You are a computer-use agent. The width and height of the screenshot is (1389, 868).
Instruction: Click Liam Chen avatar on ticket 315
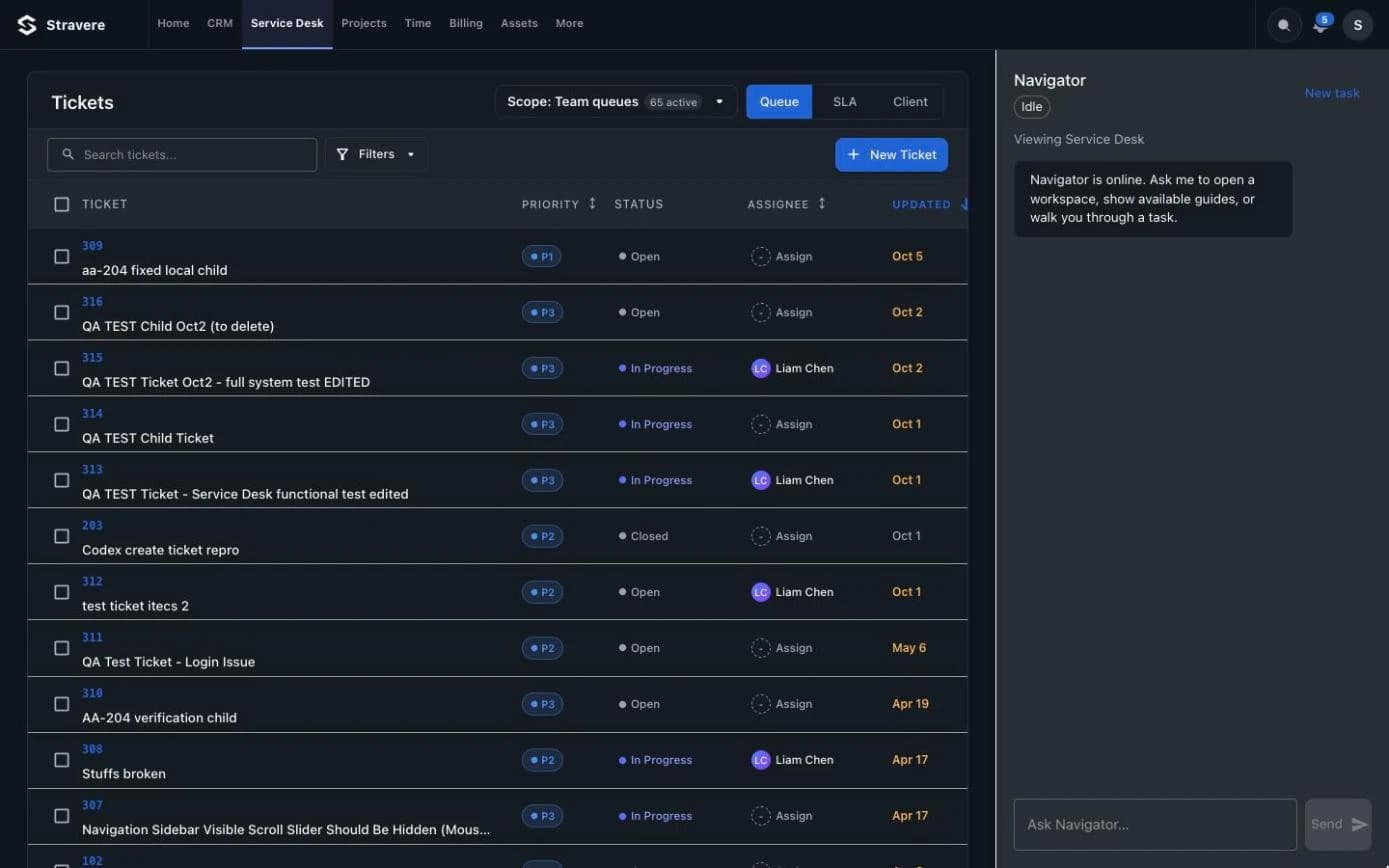(761, 368)
